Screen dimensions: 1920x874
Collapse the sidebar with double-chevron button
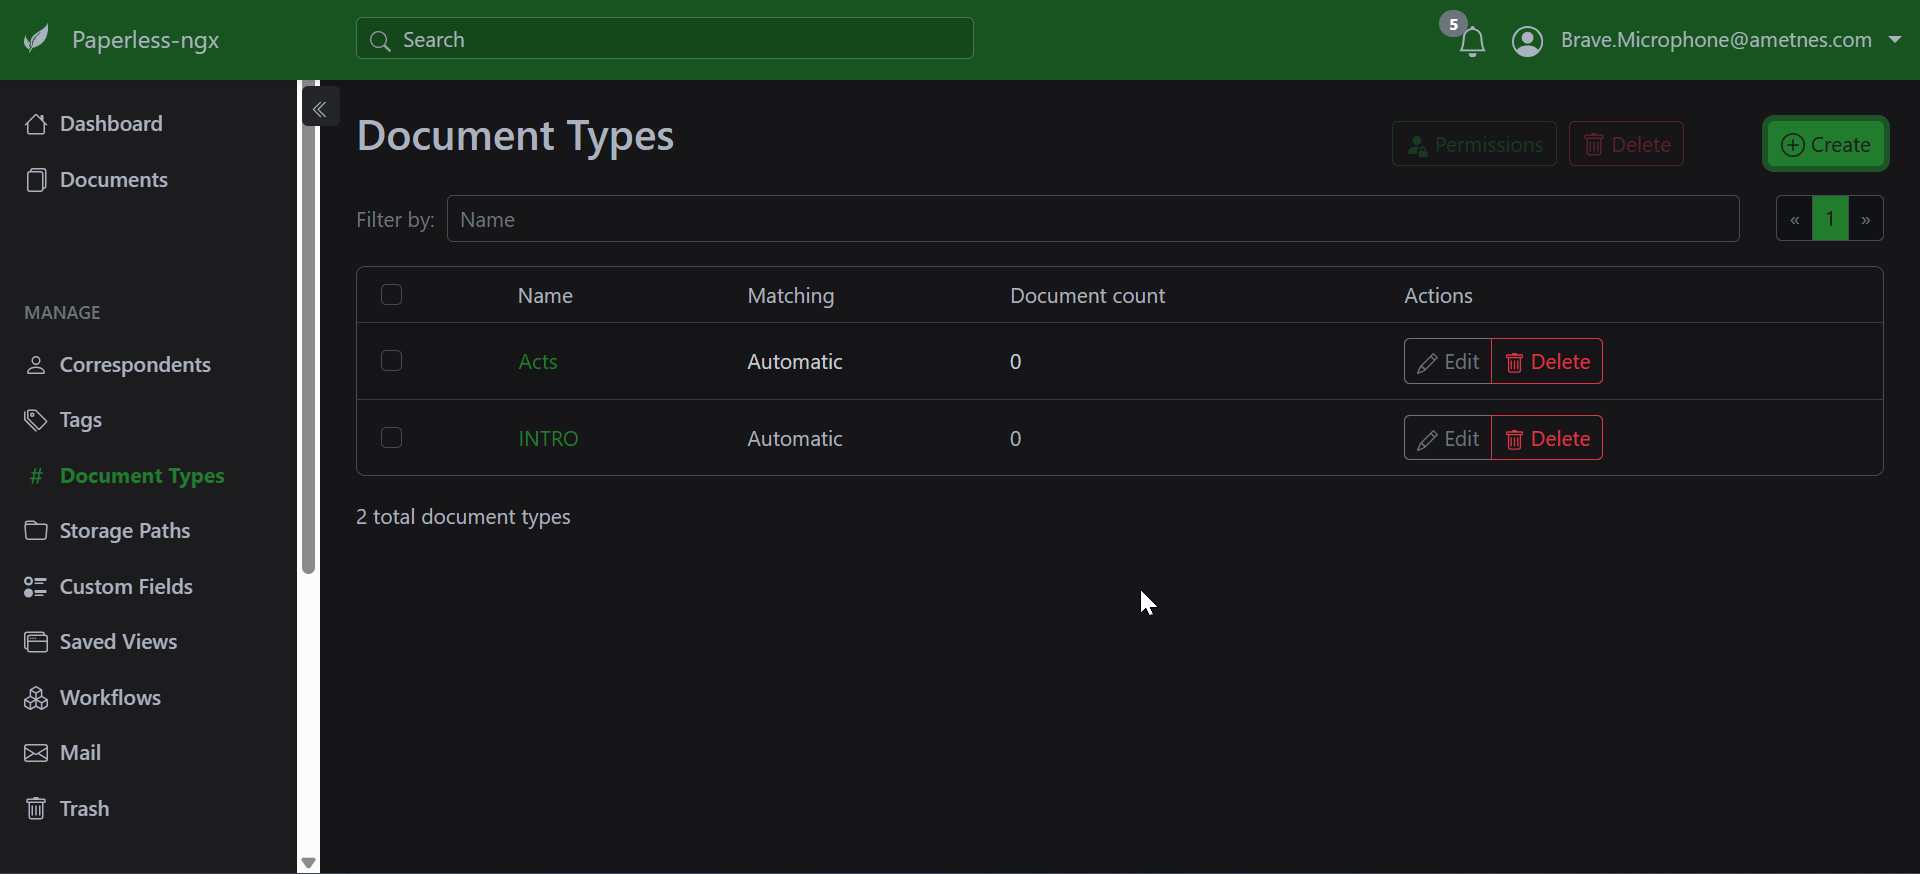coord(320,109)
